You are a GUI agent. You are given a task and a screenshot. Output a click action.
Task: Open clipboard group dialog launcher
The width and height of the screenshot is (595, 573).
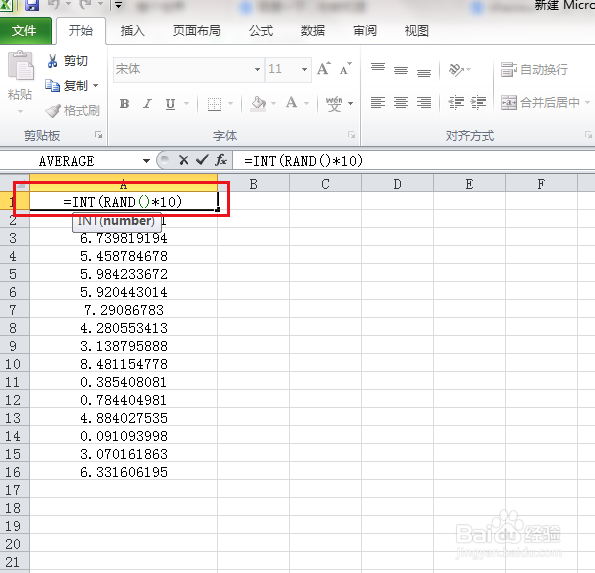99,135
